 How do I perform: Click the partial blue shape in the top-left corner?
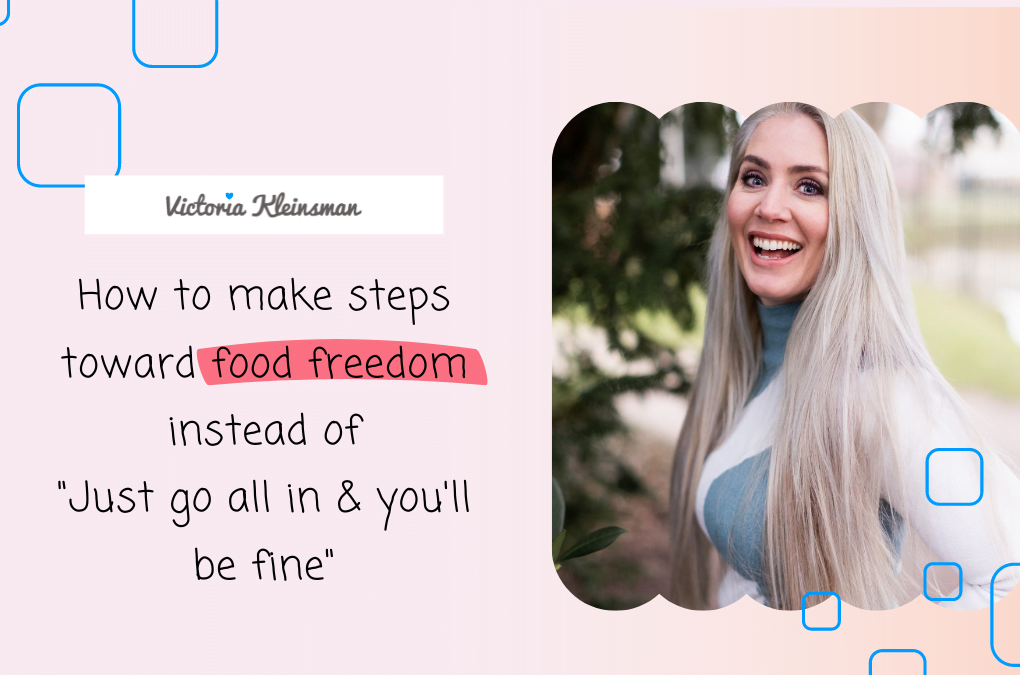click(x=4, y=12)
